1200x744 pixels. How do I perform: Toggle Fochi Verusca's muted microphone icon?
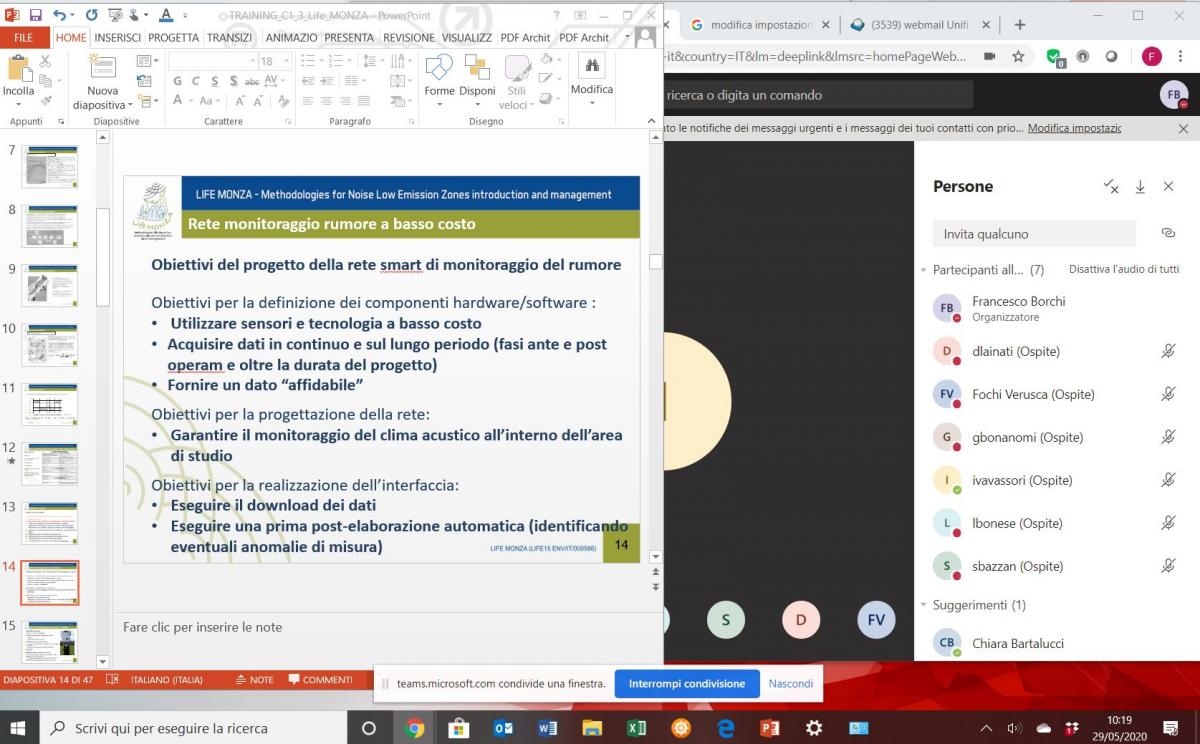coord(1167,394)
